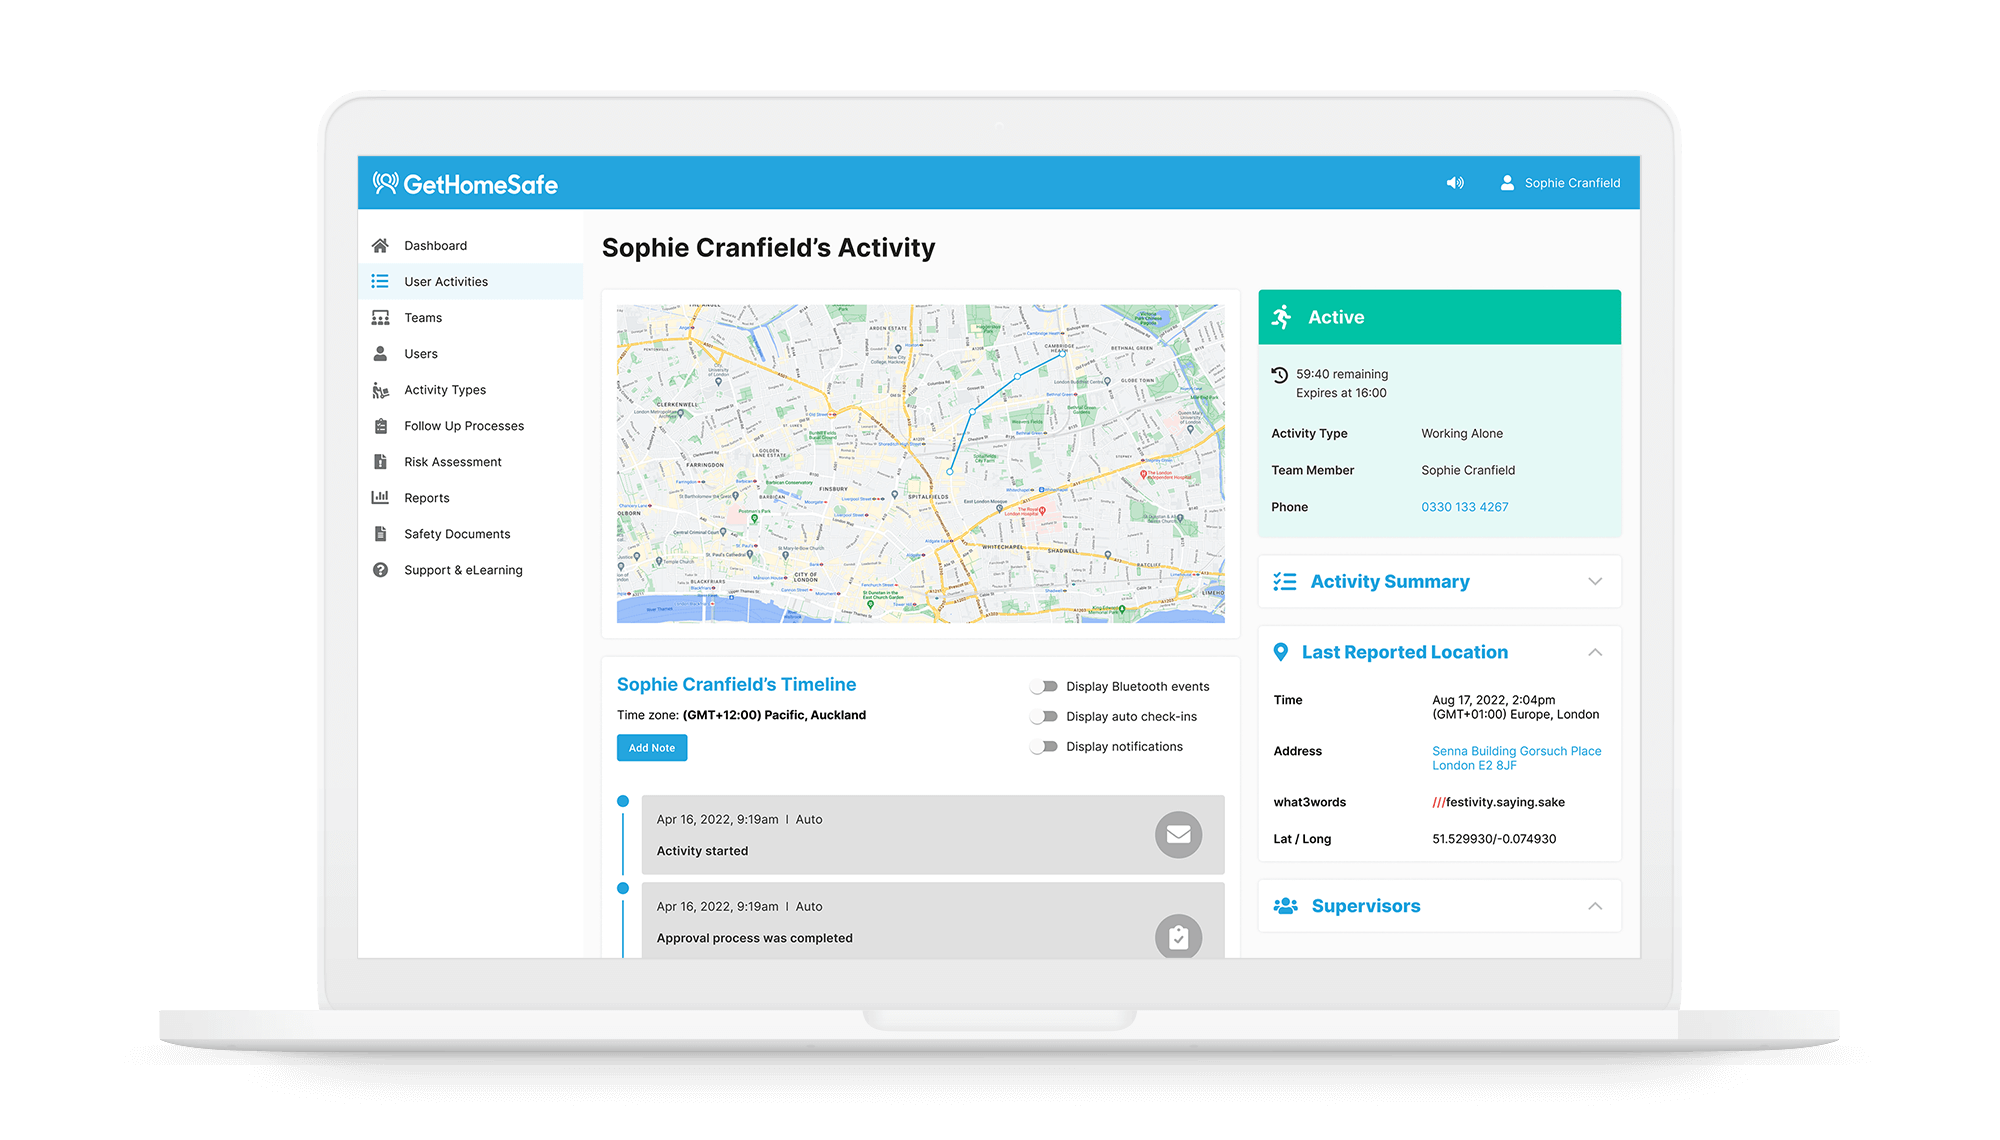Click the Risk Assessment sidebar icon
This screenshot has width=2000, height=1140.
pos(379,461)
